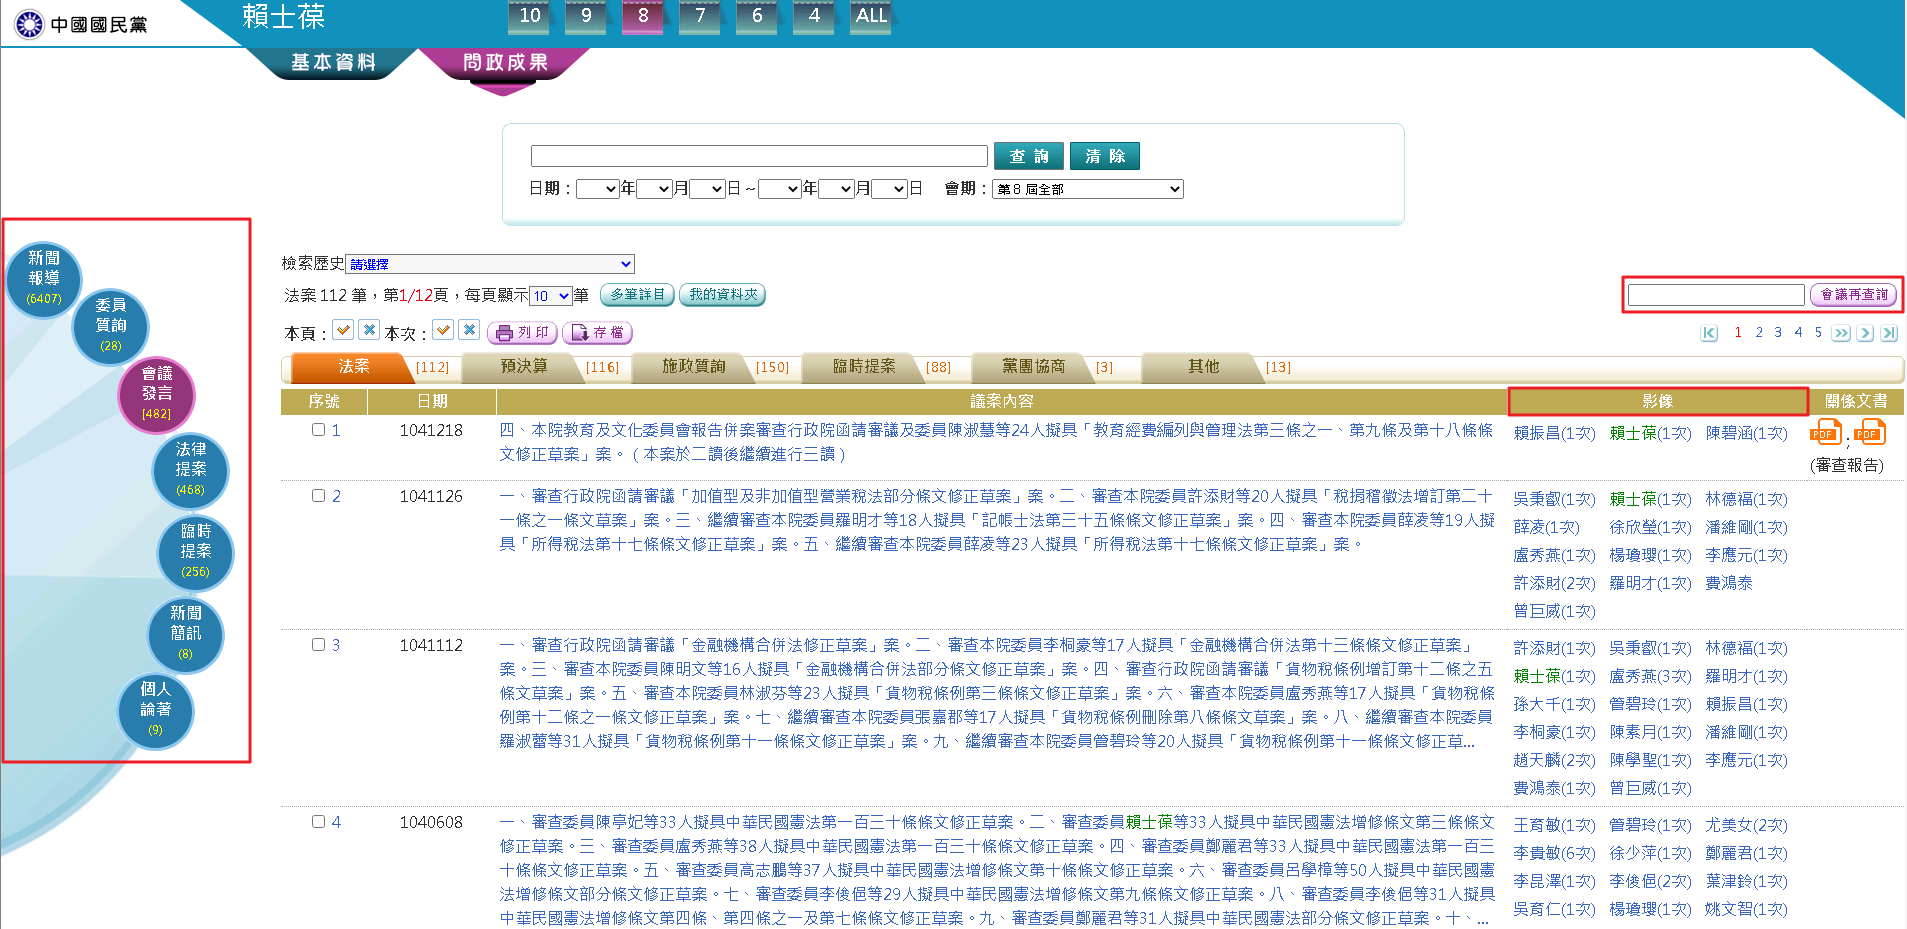Select all items on this page (本頁 check icon)
Screen dimensions: 1907x929
click(343, 330)
